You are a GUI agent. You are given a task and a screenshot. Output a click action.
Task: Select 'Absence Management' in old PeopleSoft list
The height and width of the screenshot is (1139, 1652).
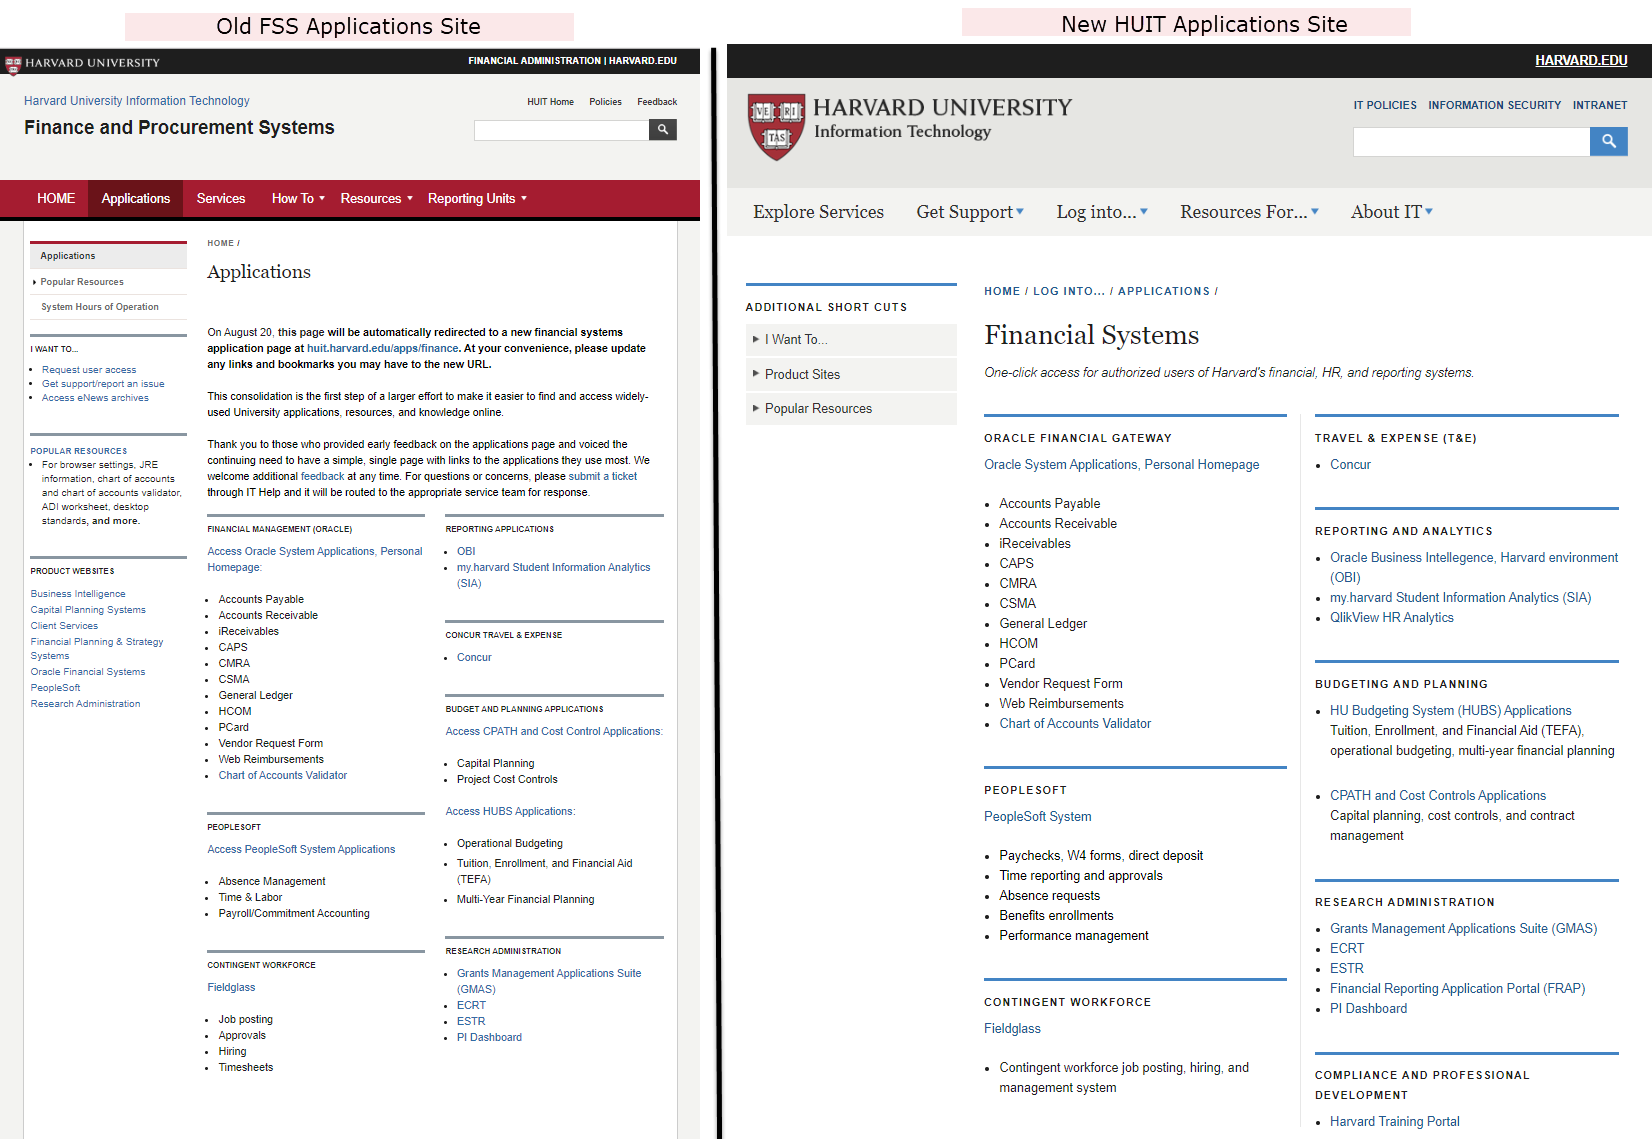[272, 881]
